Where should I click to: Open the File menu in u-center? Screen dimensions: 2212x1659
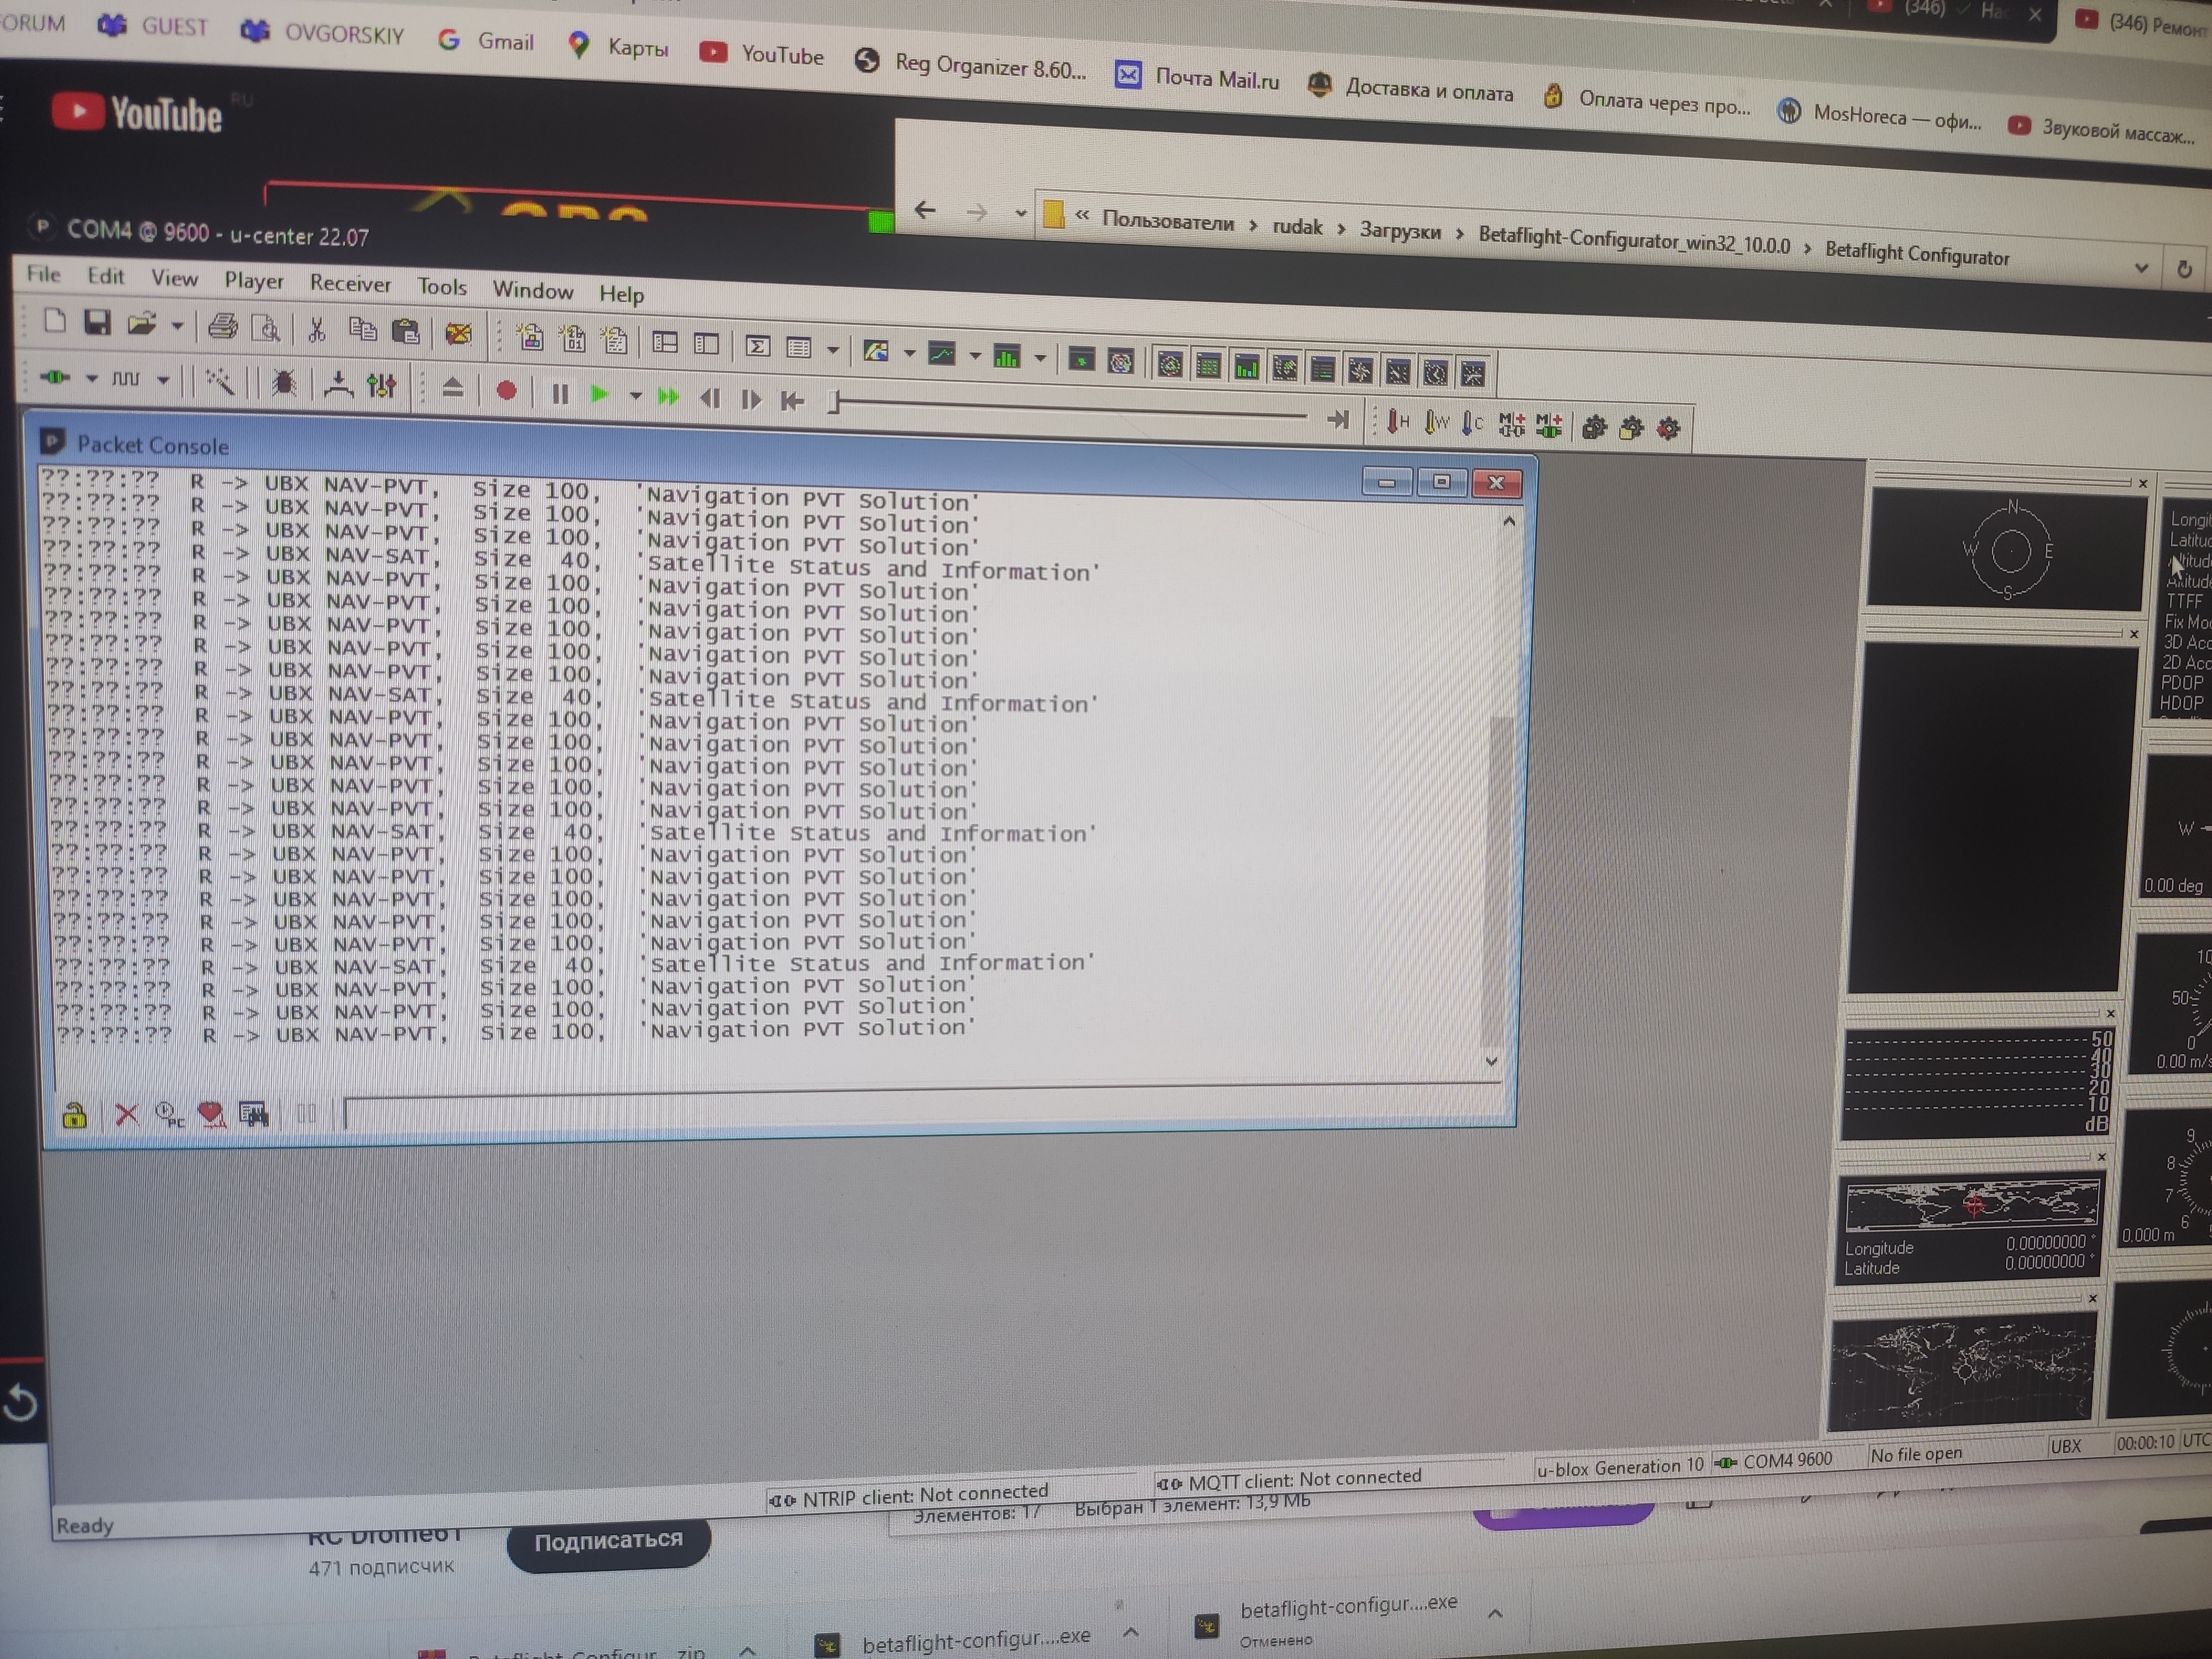43,273
